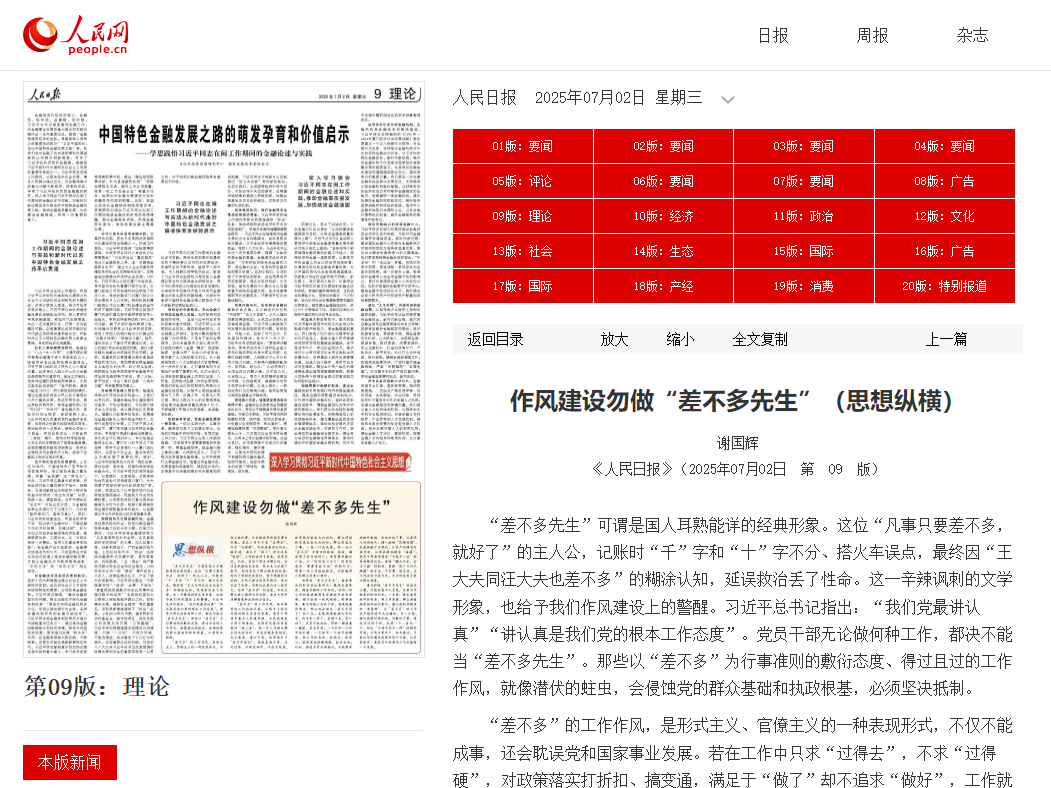Click the 第09版：理论 page heading

click(97, 687)
